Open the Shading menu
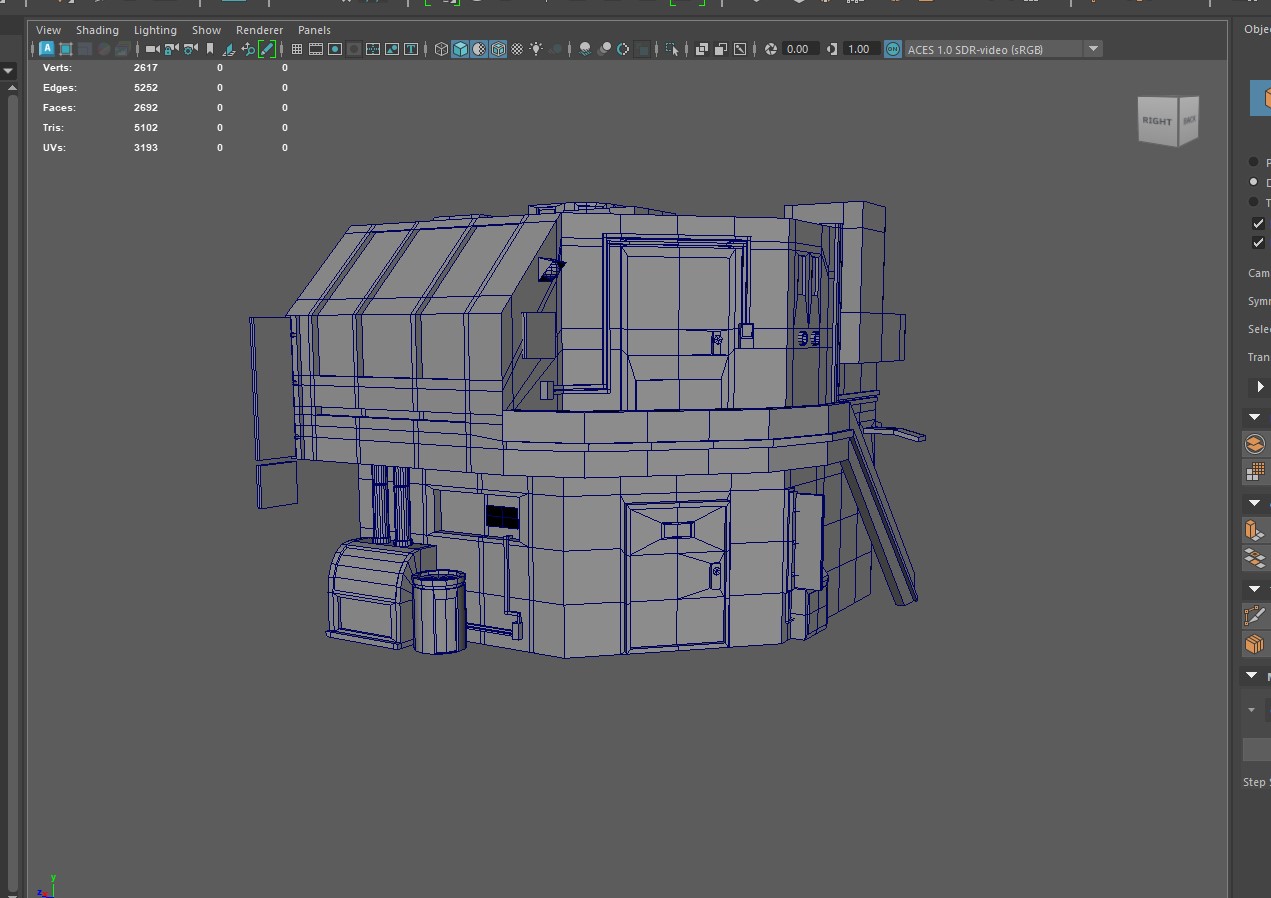 [97, 30]
